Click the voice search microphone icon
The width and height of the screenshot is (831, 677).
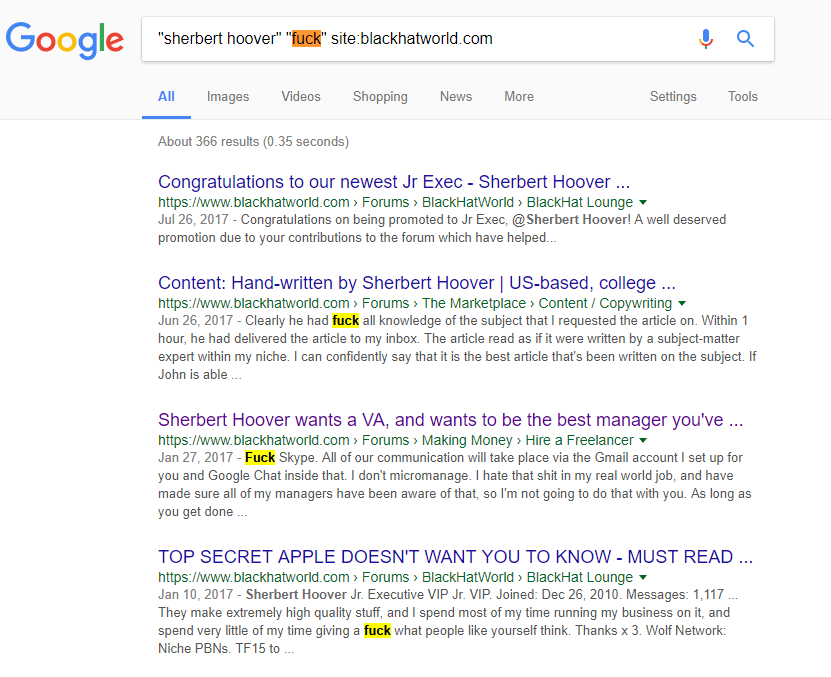click(706, 39)
